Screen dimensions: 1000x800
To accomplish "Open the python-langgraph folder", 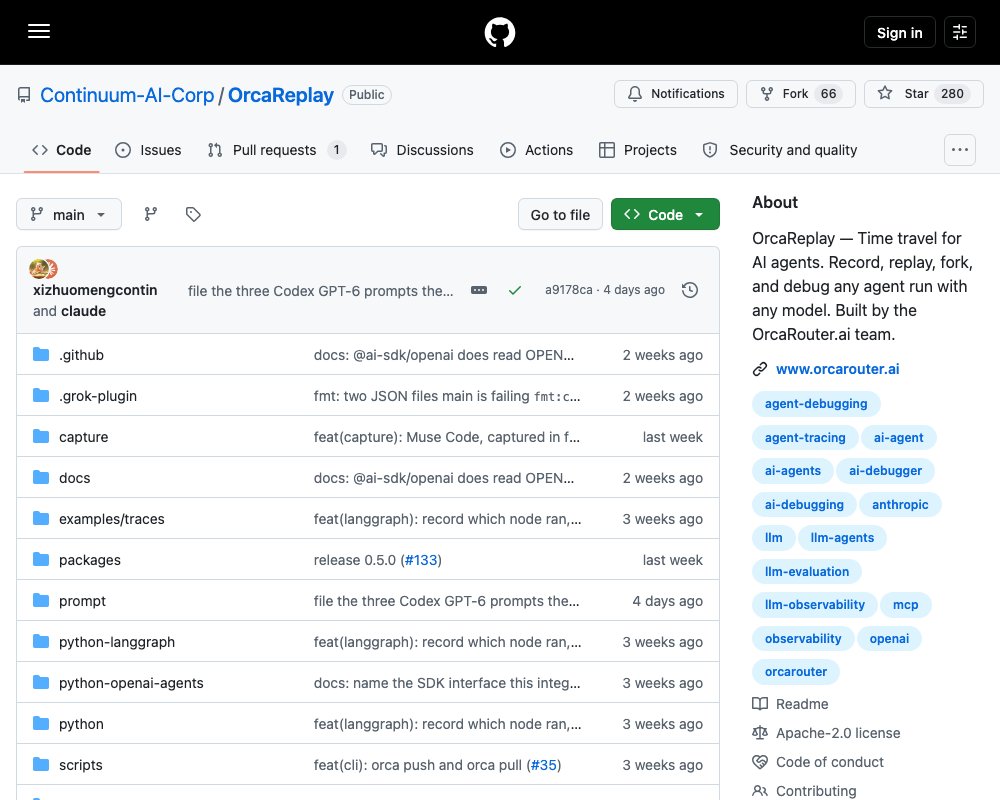I will [117, 642].
